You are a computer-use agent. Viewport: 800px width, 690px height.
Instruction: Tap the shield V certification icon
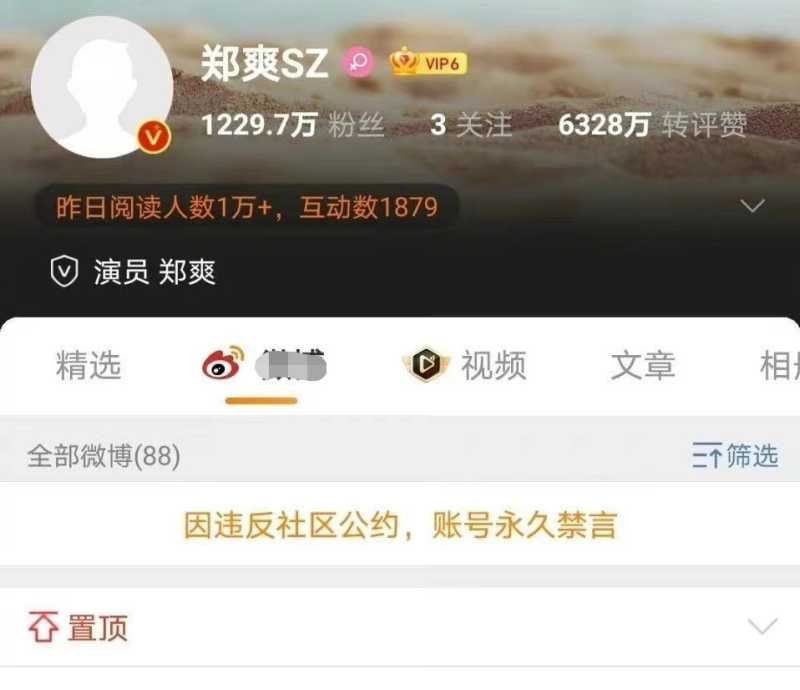64,271
